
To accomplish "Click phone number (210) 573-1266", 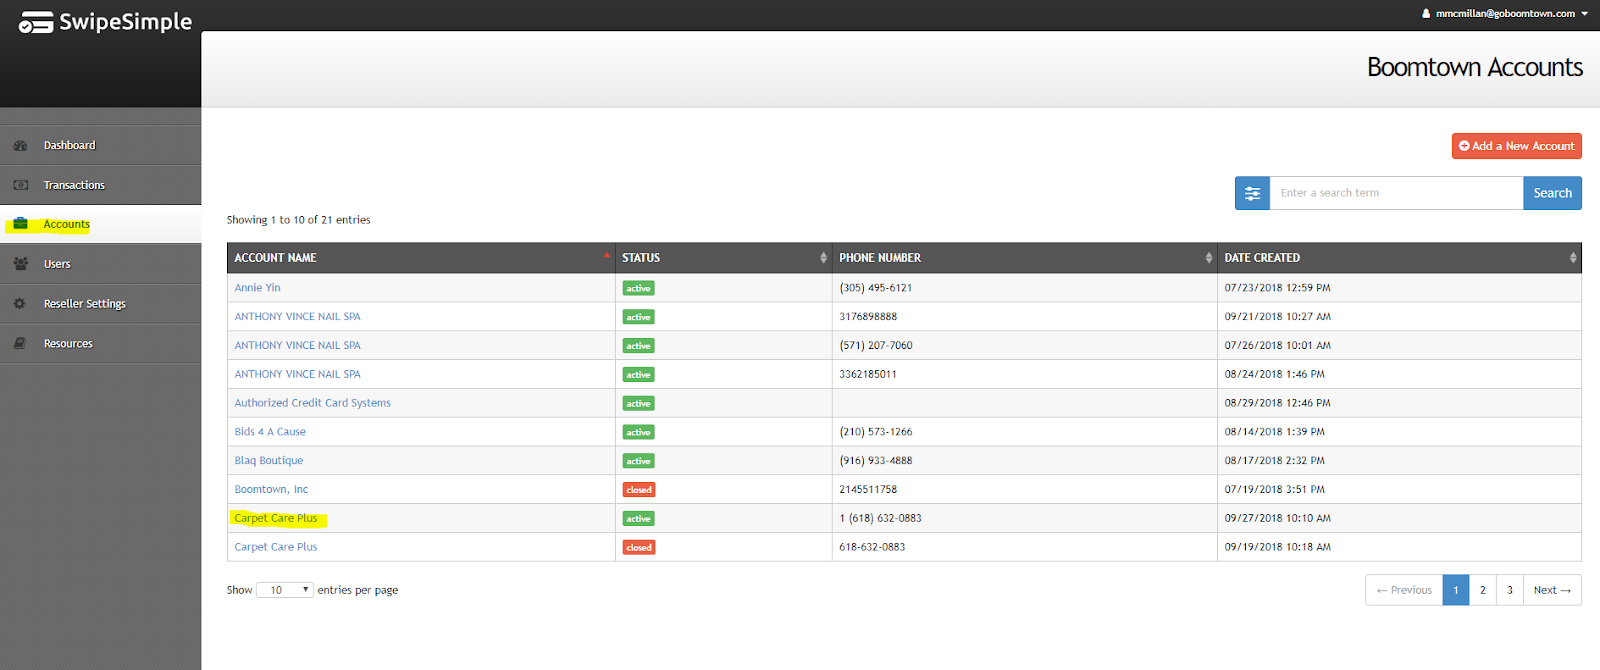I will click(x=875, y=432).
